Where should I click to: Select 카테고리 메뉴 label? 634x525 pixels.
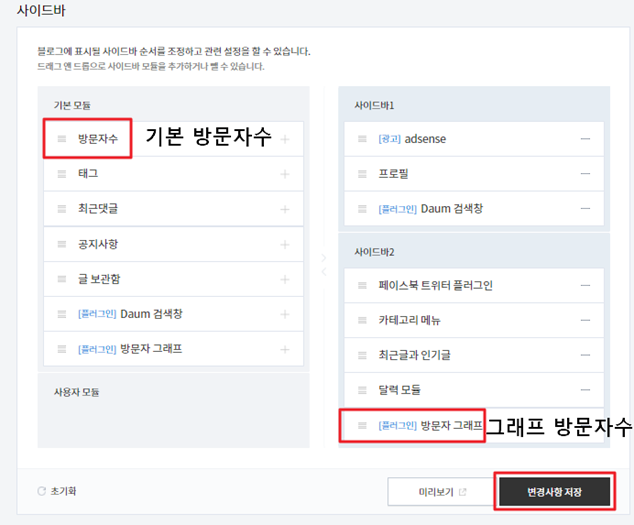point(409,320)
